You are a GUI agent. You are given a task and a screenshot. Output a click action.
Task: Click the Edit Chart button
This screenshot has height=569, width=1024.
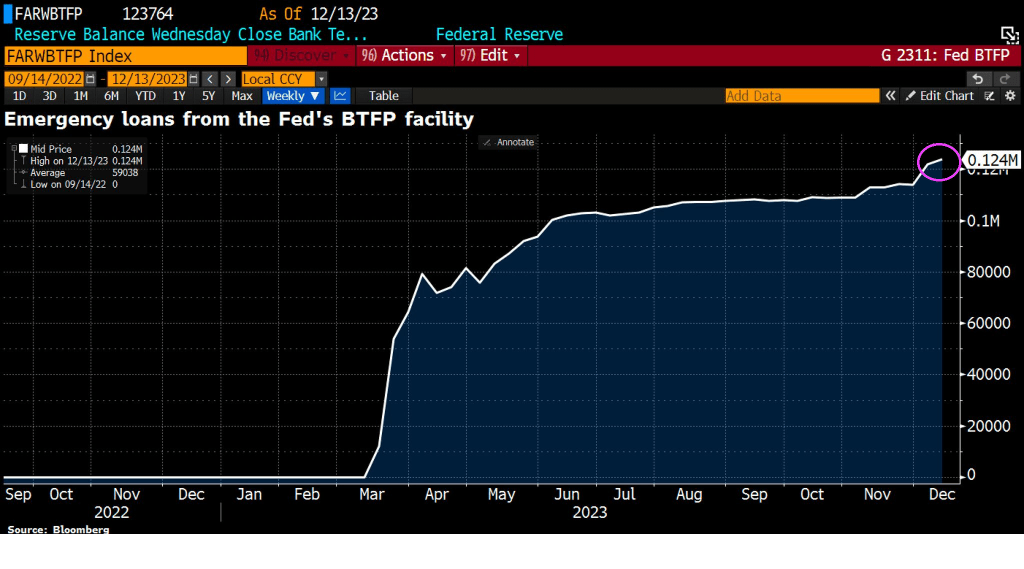tap(939, 96)
